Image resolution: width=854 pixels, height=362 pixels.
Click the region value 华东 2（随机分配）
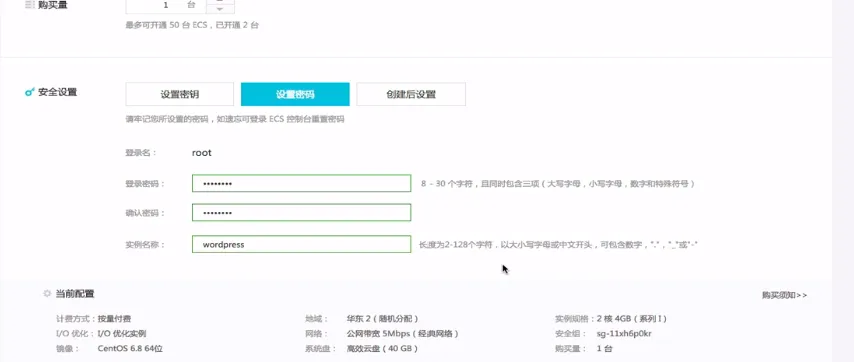382,319
